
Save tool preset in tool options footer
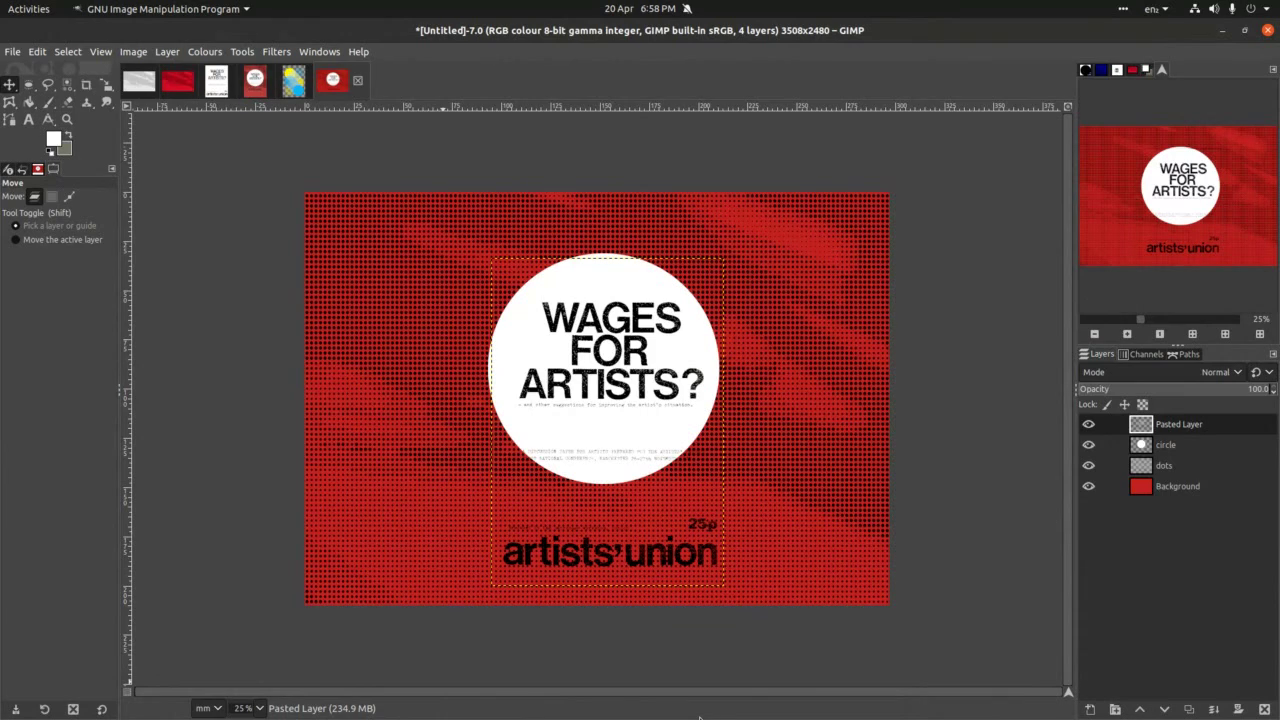tap(15, 709)
